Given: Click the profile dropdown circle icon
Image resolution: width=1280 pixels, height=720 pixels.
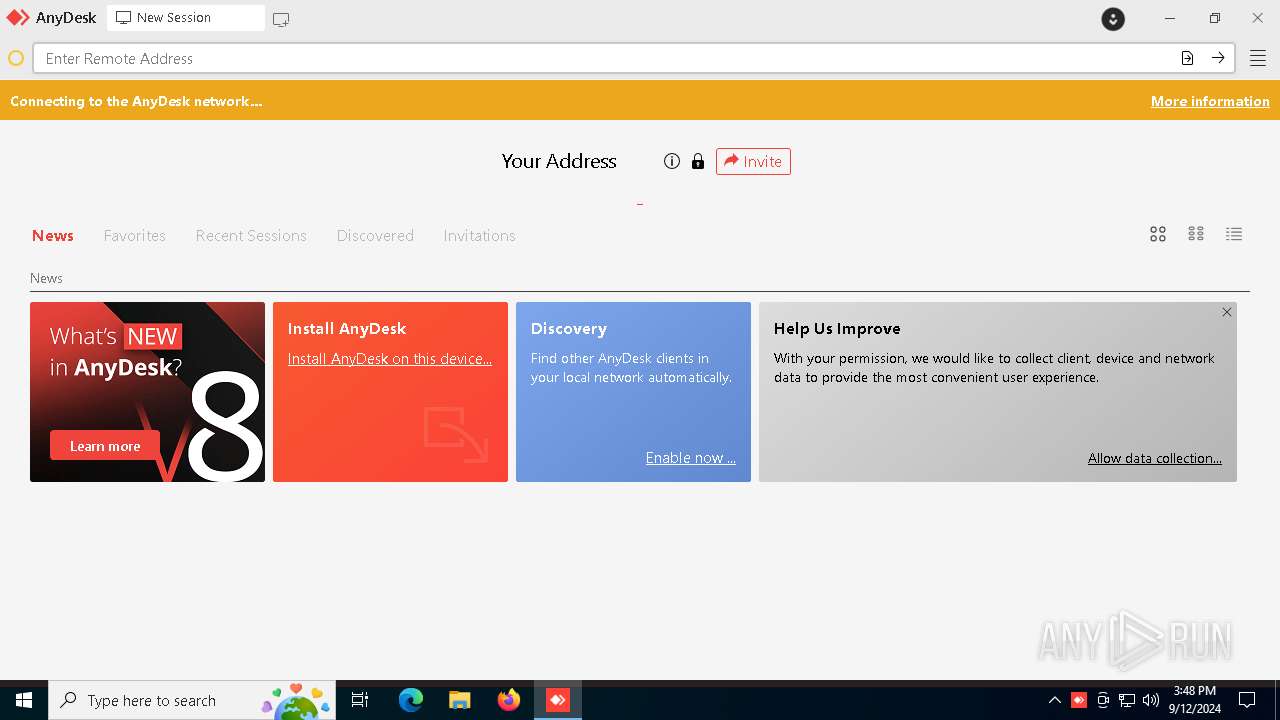Looking at the screenshot, I should pos(1113,19).
